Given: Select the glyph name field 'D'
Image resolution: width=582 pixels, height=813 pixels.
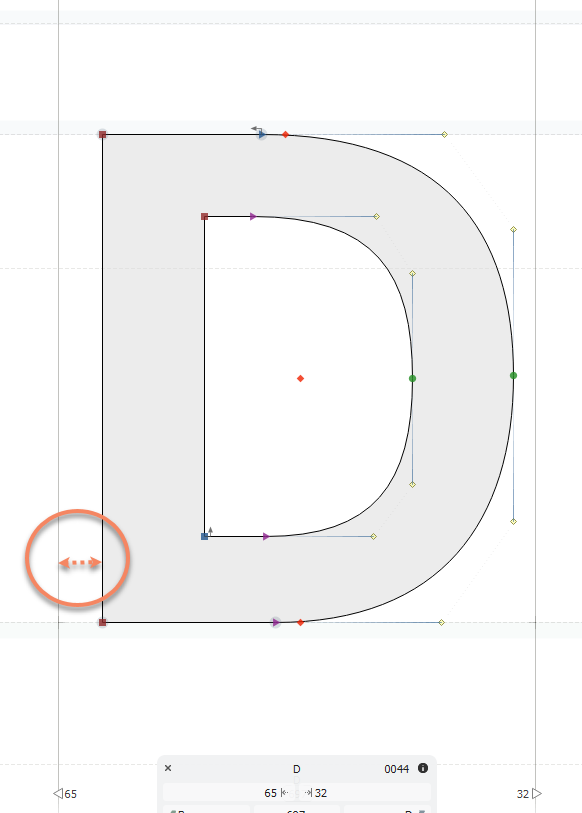Looking at the screenshot, I should point(297,769).
